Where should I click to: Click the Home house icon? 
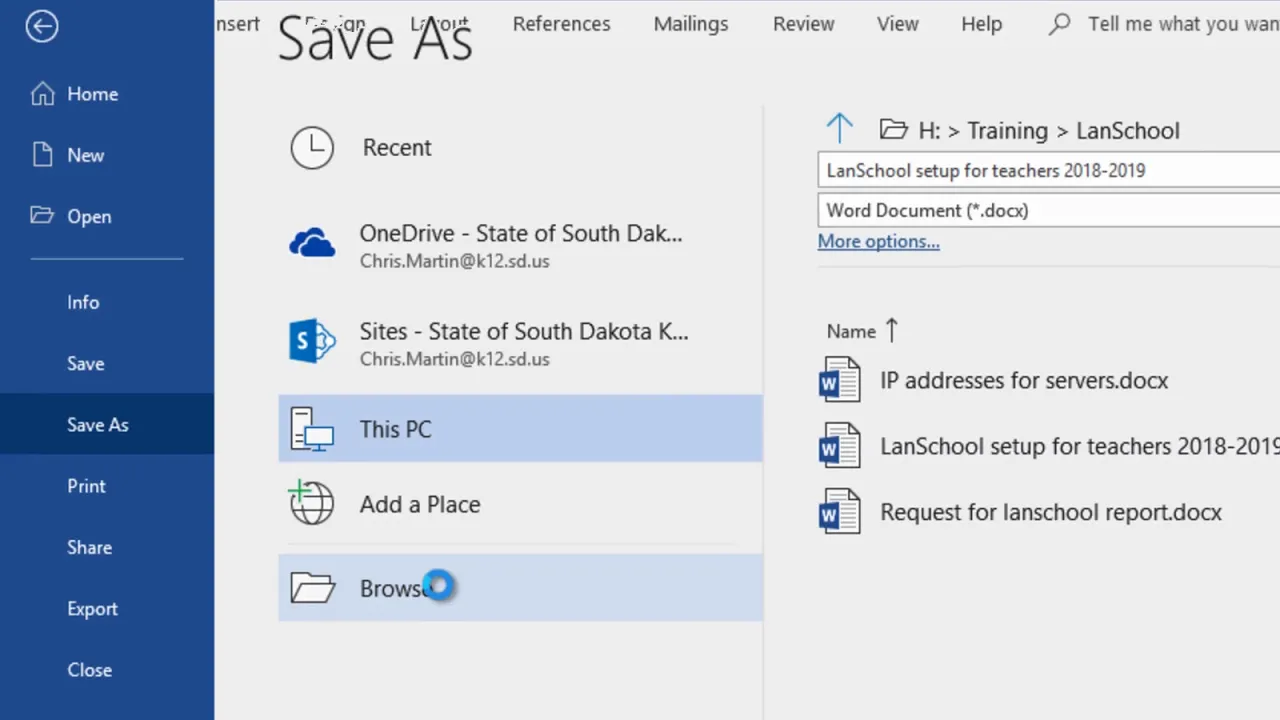point(42,94)
